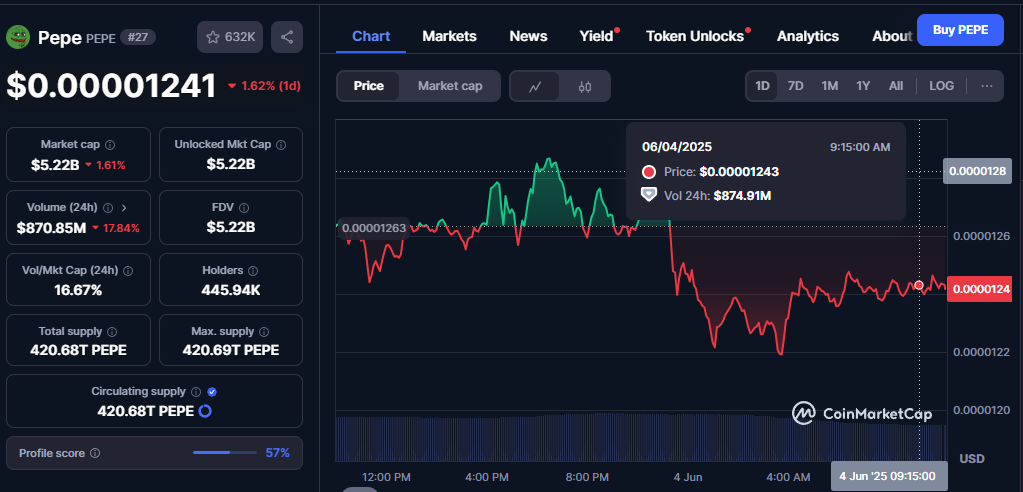Click the 0.0000124 current price label

[x=979, y=288]
